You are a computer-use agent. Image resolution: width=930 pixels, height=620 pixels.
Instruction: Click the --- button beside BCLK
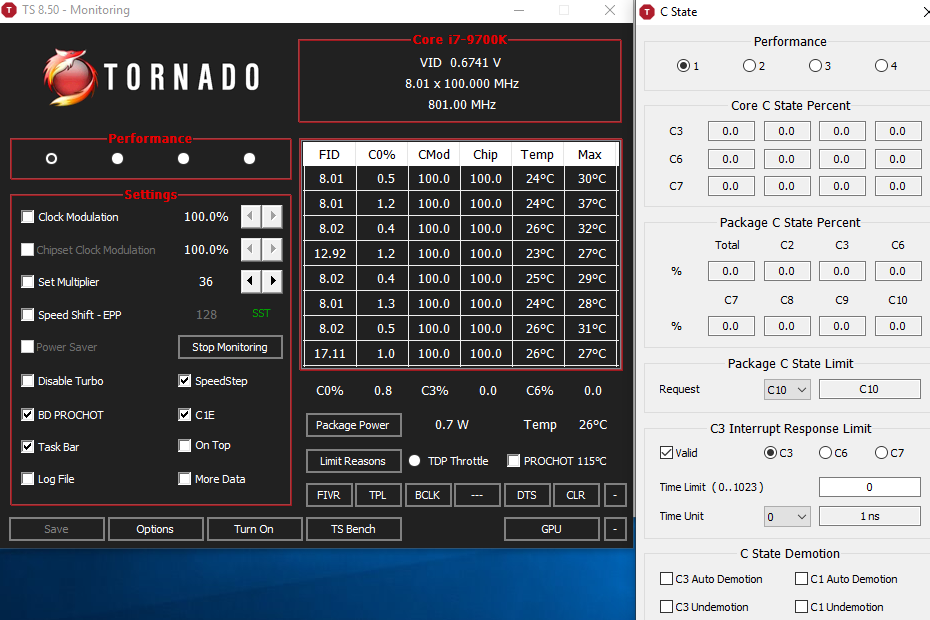pos(477,495)
